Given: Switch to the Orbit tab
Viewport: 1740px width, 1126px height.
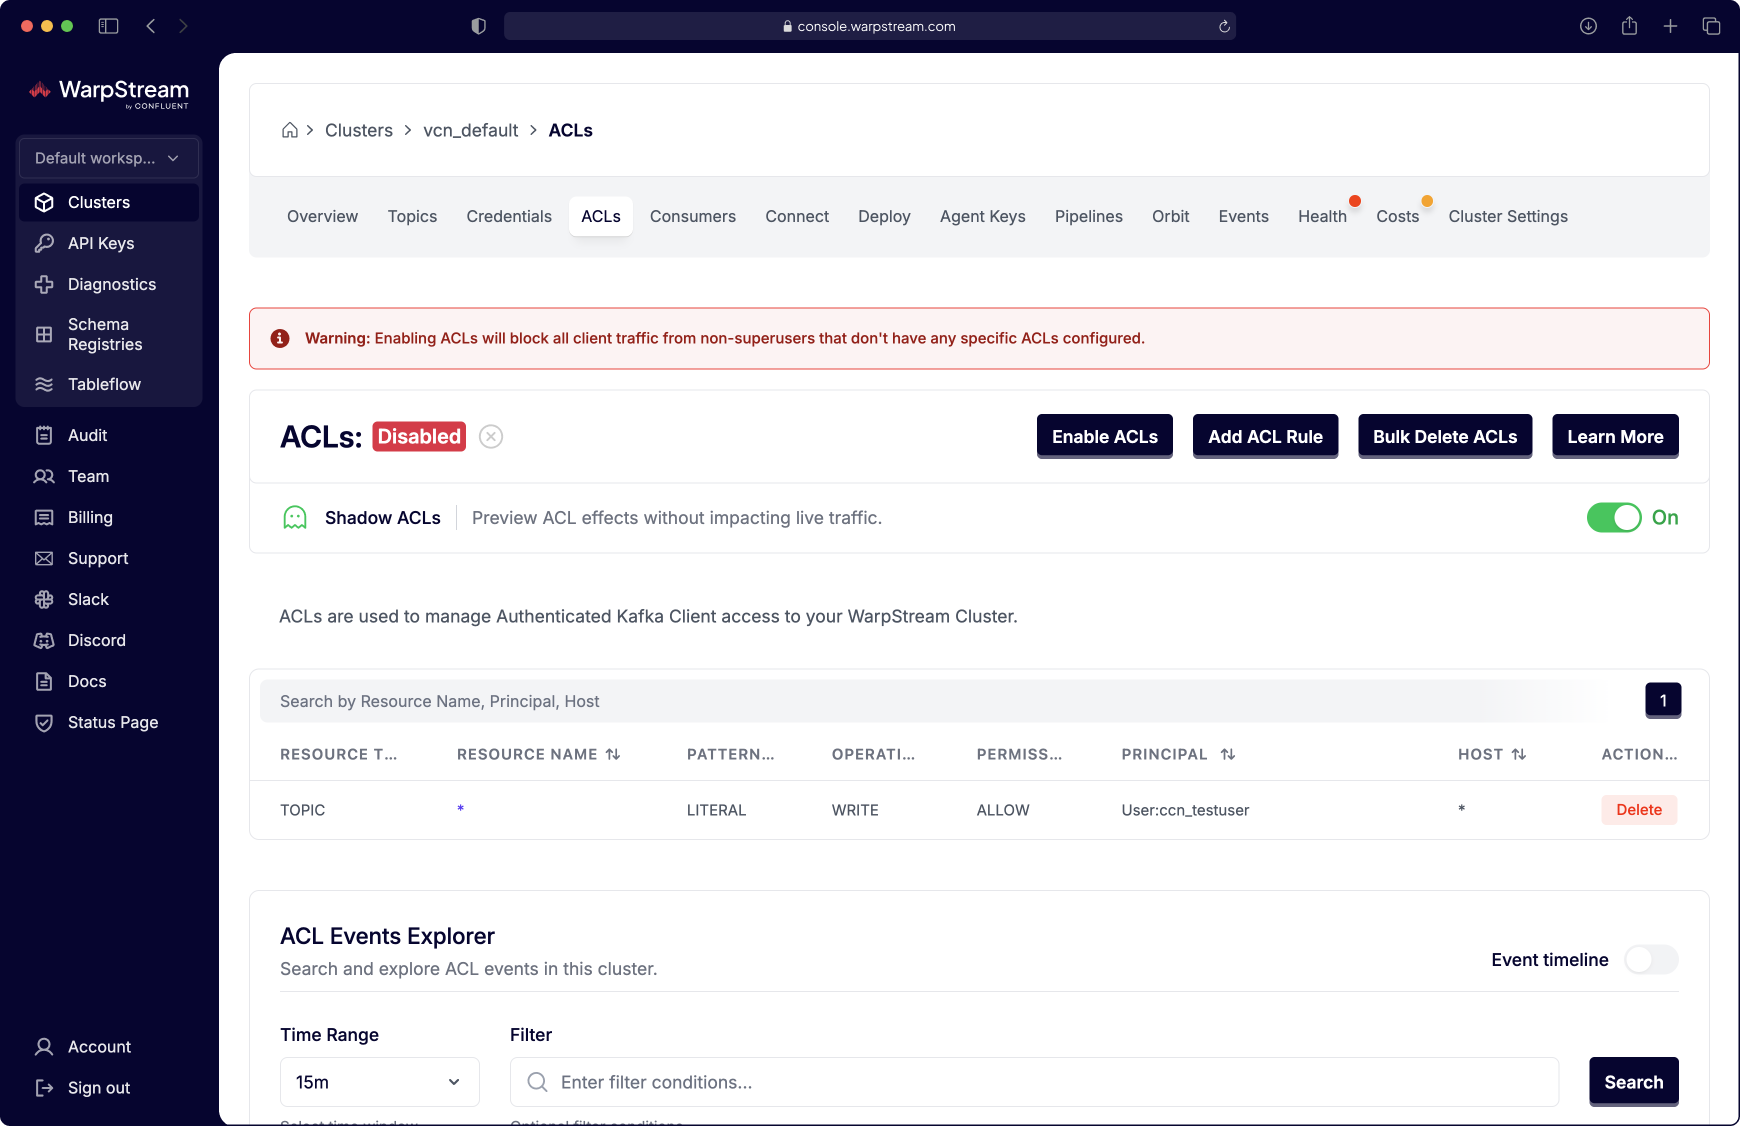Looking at the screenshot, I should (x=1171, y=216).
